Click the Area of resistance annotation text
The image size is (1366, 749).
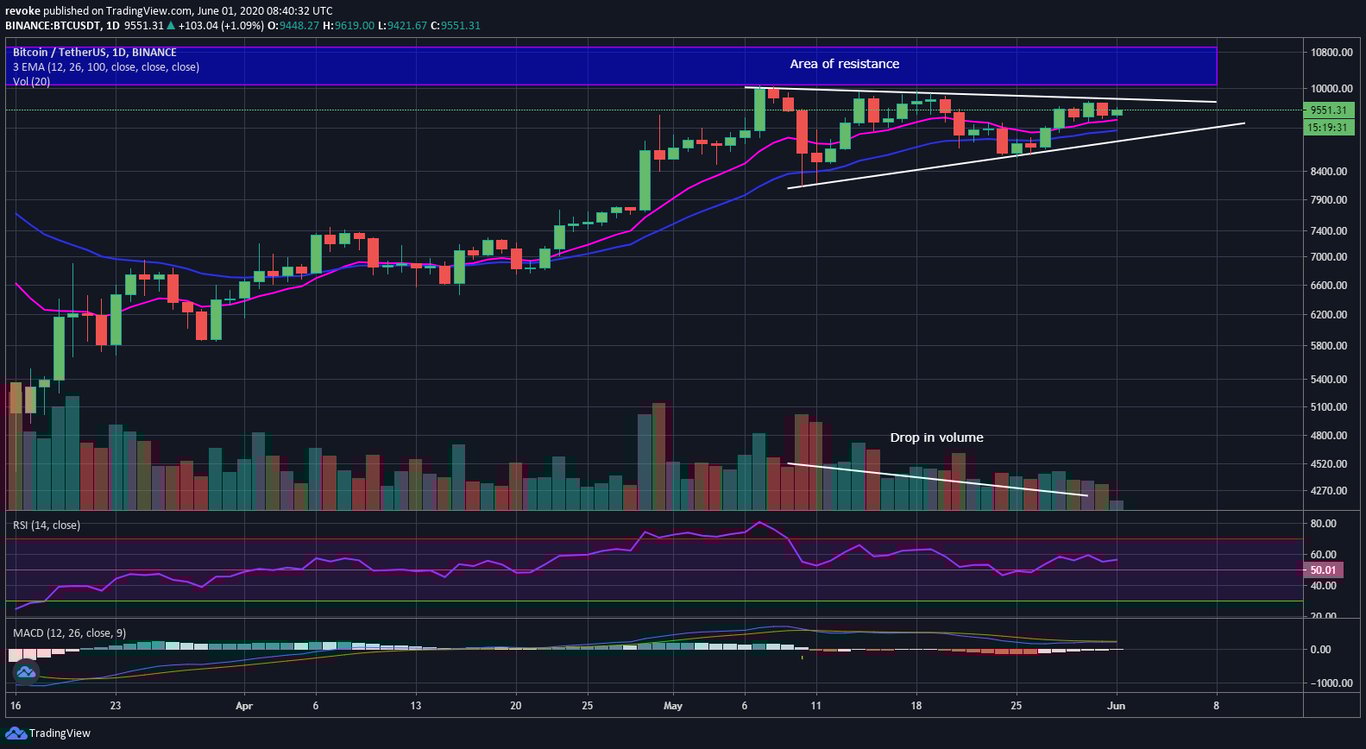[845, 63]
